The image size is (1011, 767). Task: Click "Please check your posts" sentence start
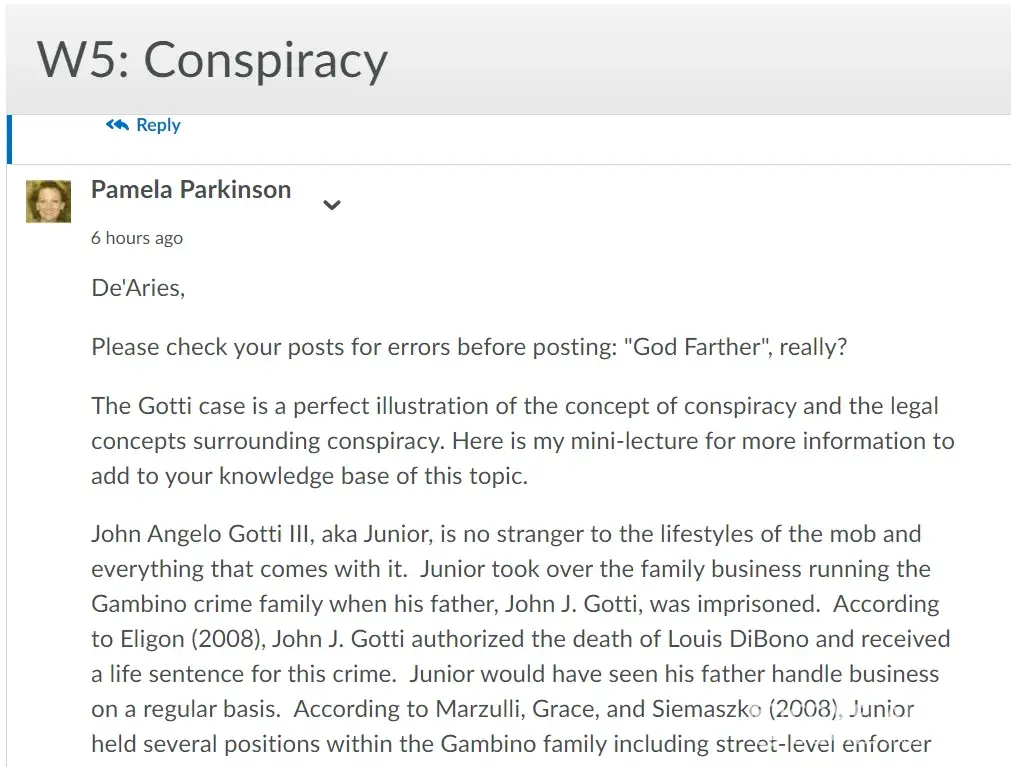pos(200,348)
